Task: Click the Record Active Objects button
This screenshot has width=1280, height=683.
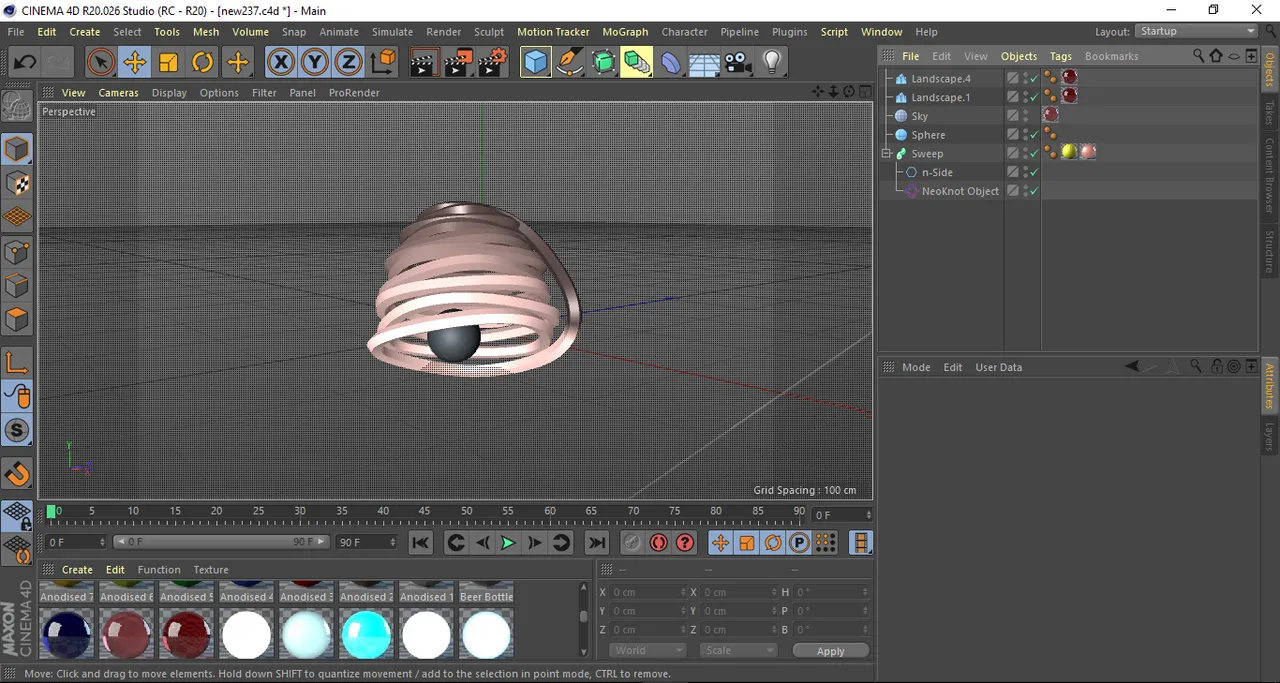Action: click(x=632, y=542)
